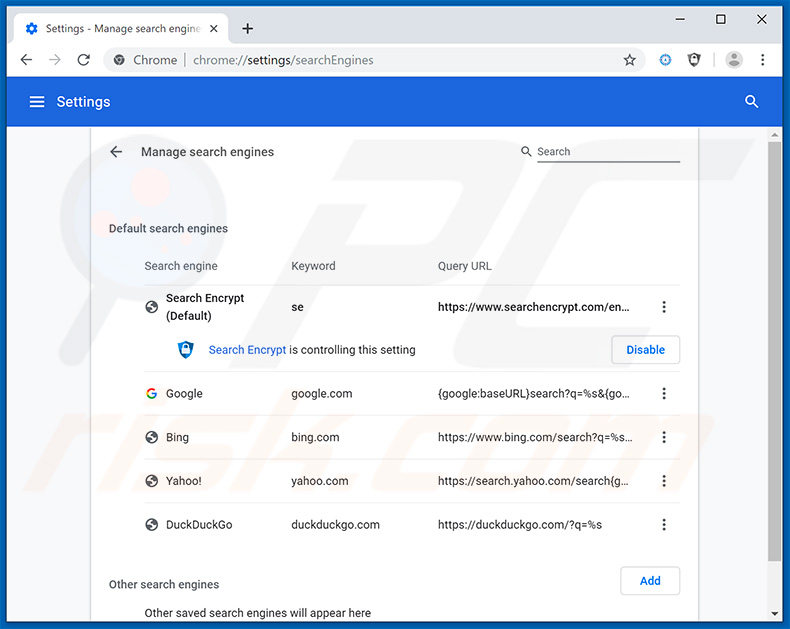Screen dimensions: 790x629
Task: Minimize the Chrome window
Action: tap(680, 20)
